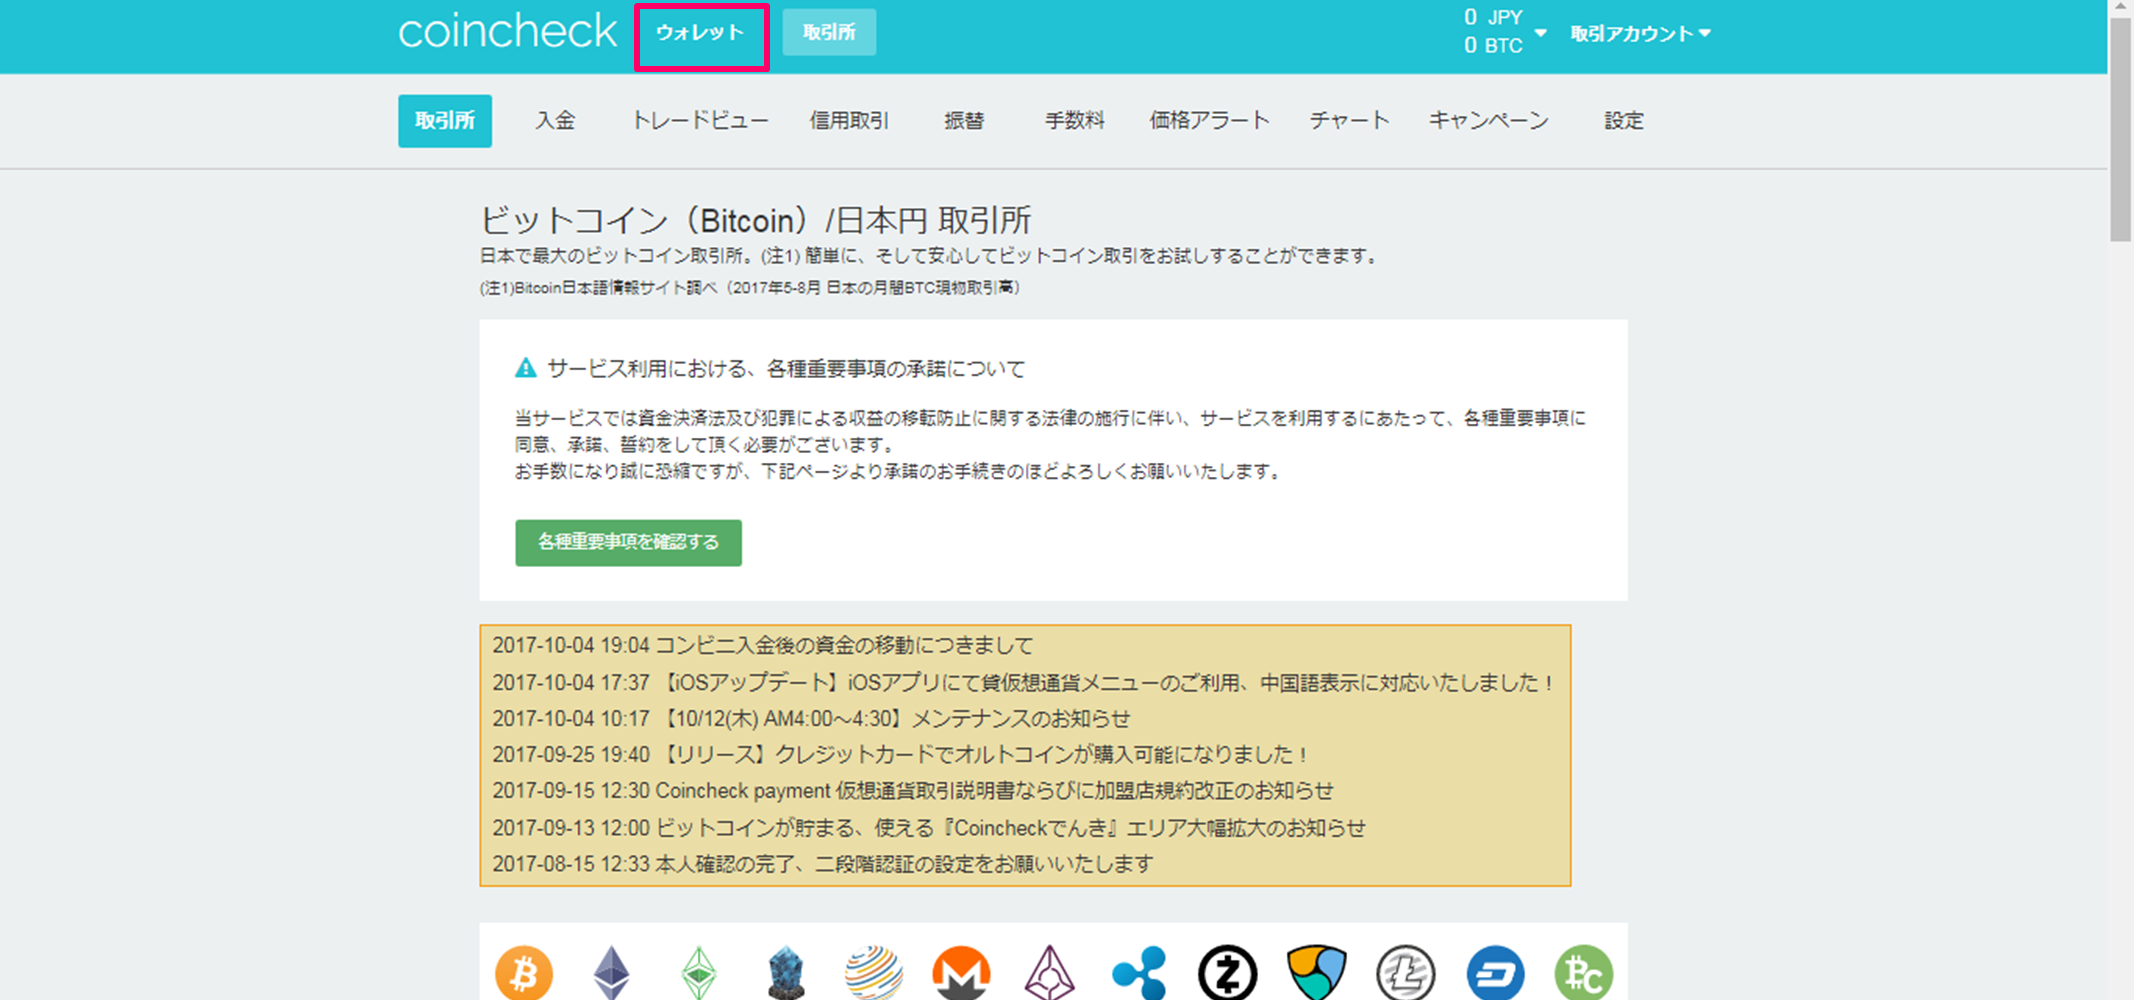
Task: Open the JPY/BTC balance dropdown arrow
Action: coord(1540,33)
